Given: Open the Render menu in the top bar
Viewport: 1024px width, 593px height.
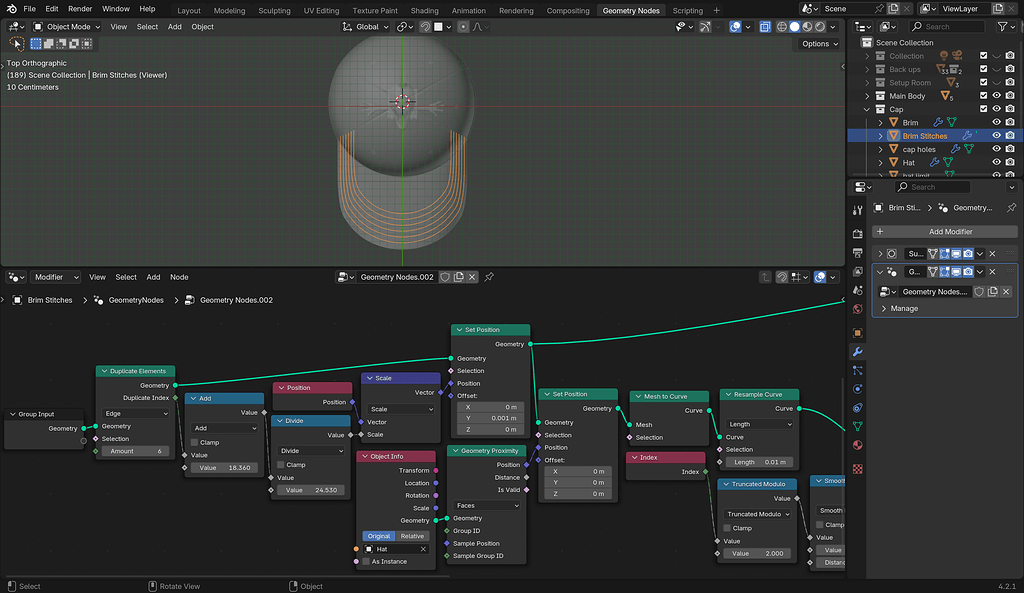Looking at the screenshot, I should pos(79,8).
